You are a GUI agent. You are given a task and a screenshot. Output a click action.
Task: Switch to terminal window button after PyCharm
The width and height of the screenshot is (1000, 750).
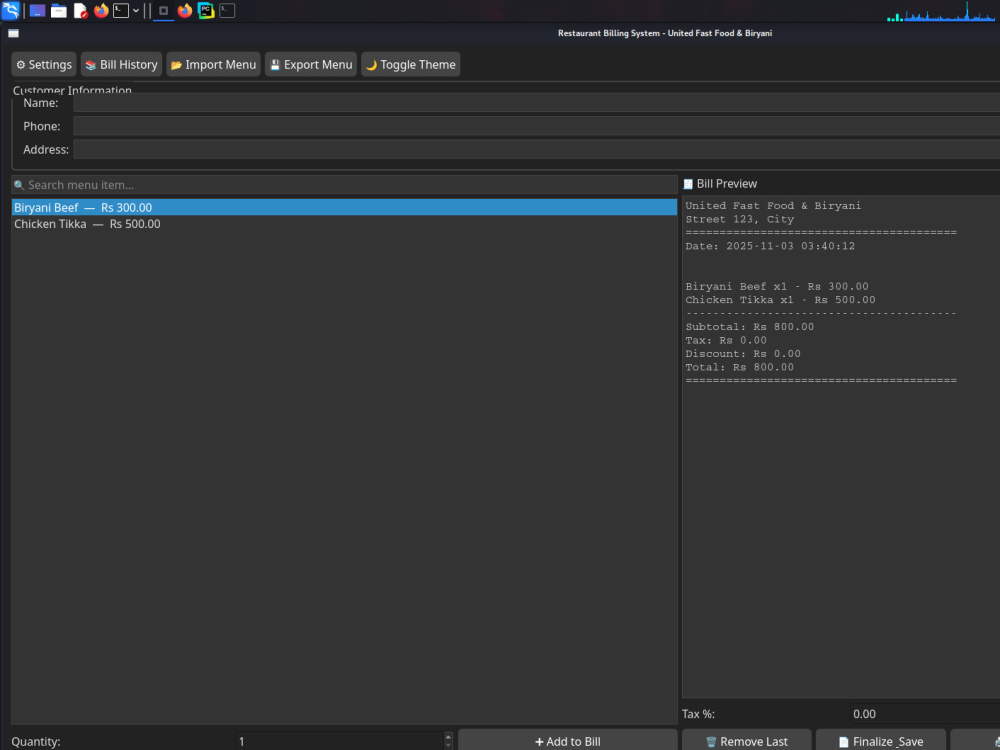coord(227,11)
